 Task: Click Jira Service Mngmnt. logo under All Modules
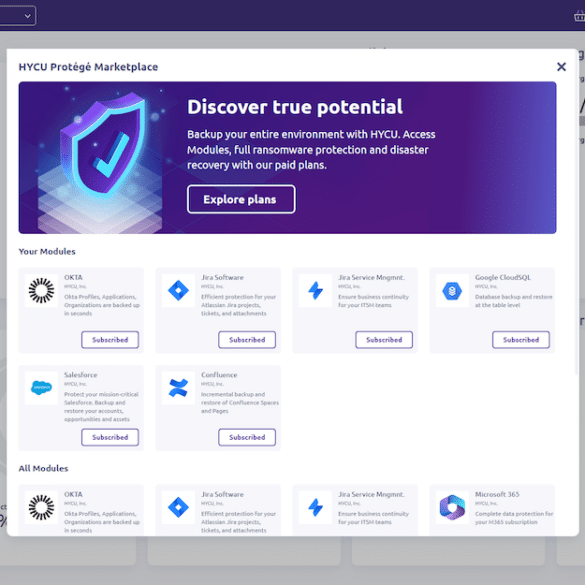pos(315,507)
